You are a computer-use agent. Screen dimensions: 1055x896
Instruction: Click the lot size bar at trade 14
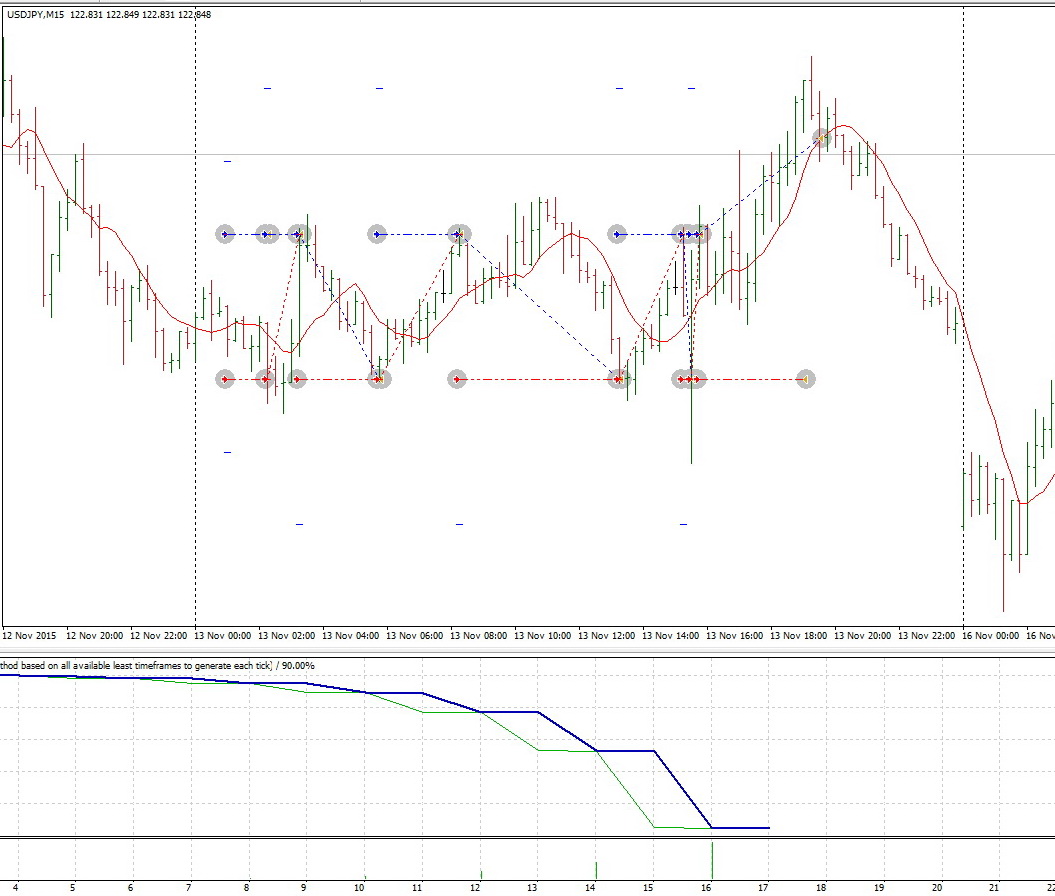[x=596, y=870]
